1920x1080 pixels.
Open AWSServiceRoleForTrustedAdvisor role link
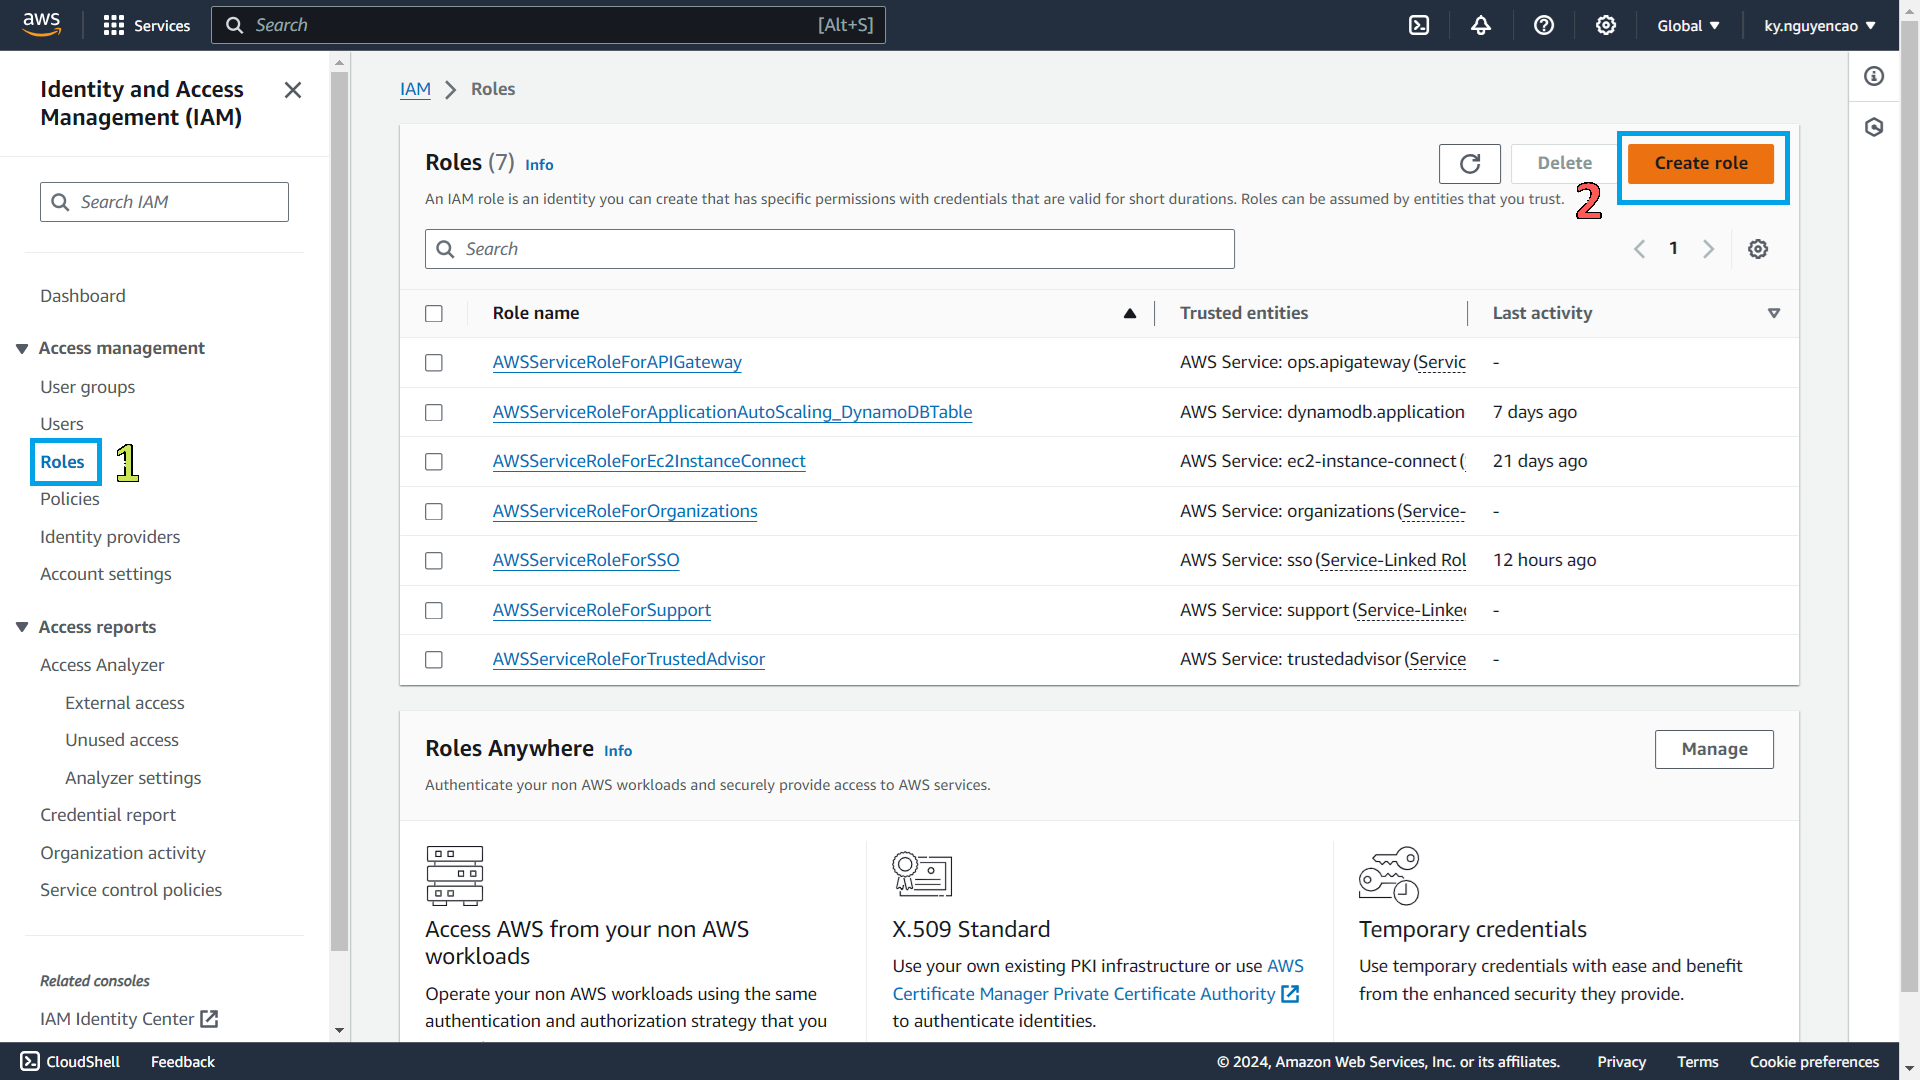(629, 659)
